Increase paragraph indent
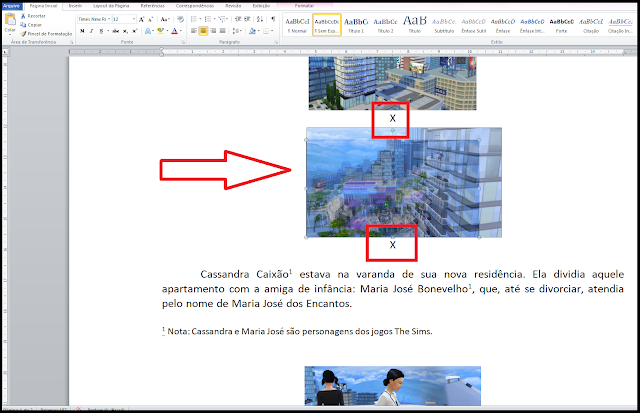 coord(247,19)
